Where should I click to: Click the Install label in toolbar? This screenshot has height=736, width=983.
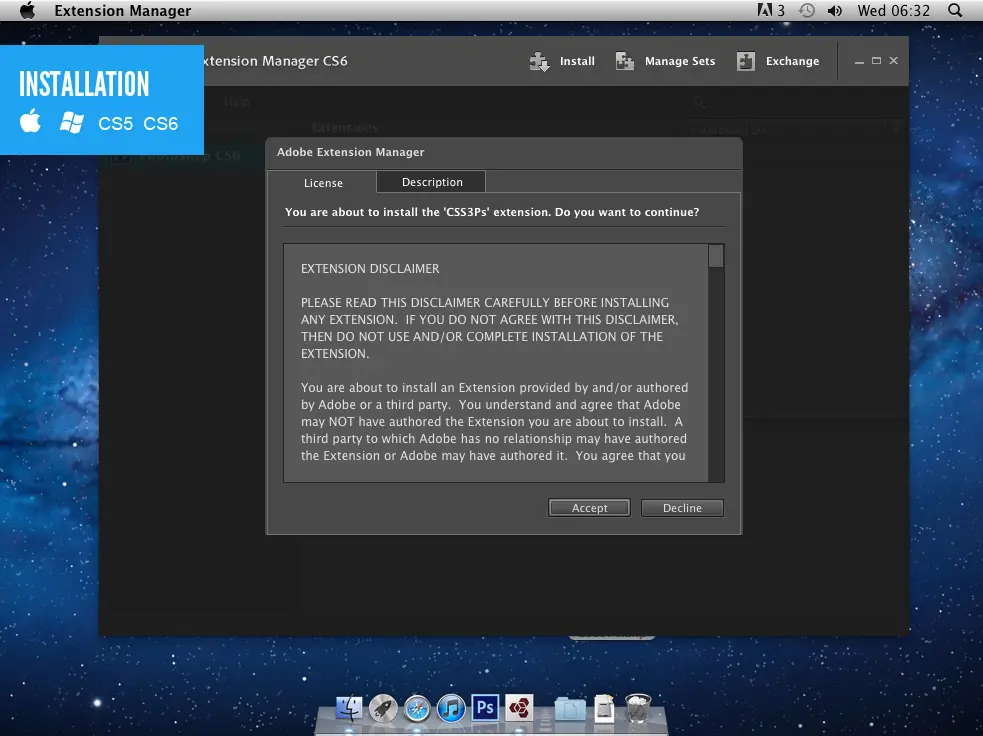point(577,61)
